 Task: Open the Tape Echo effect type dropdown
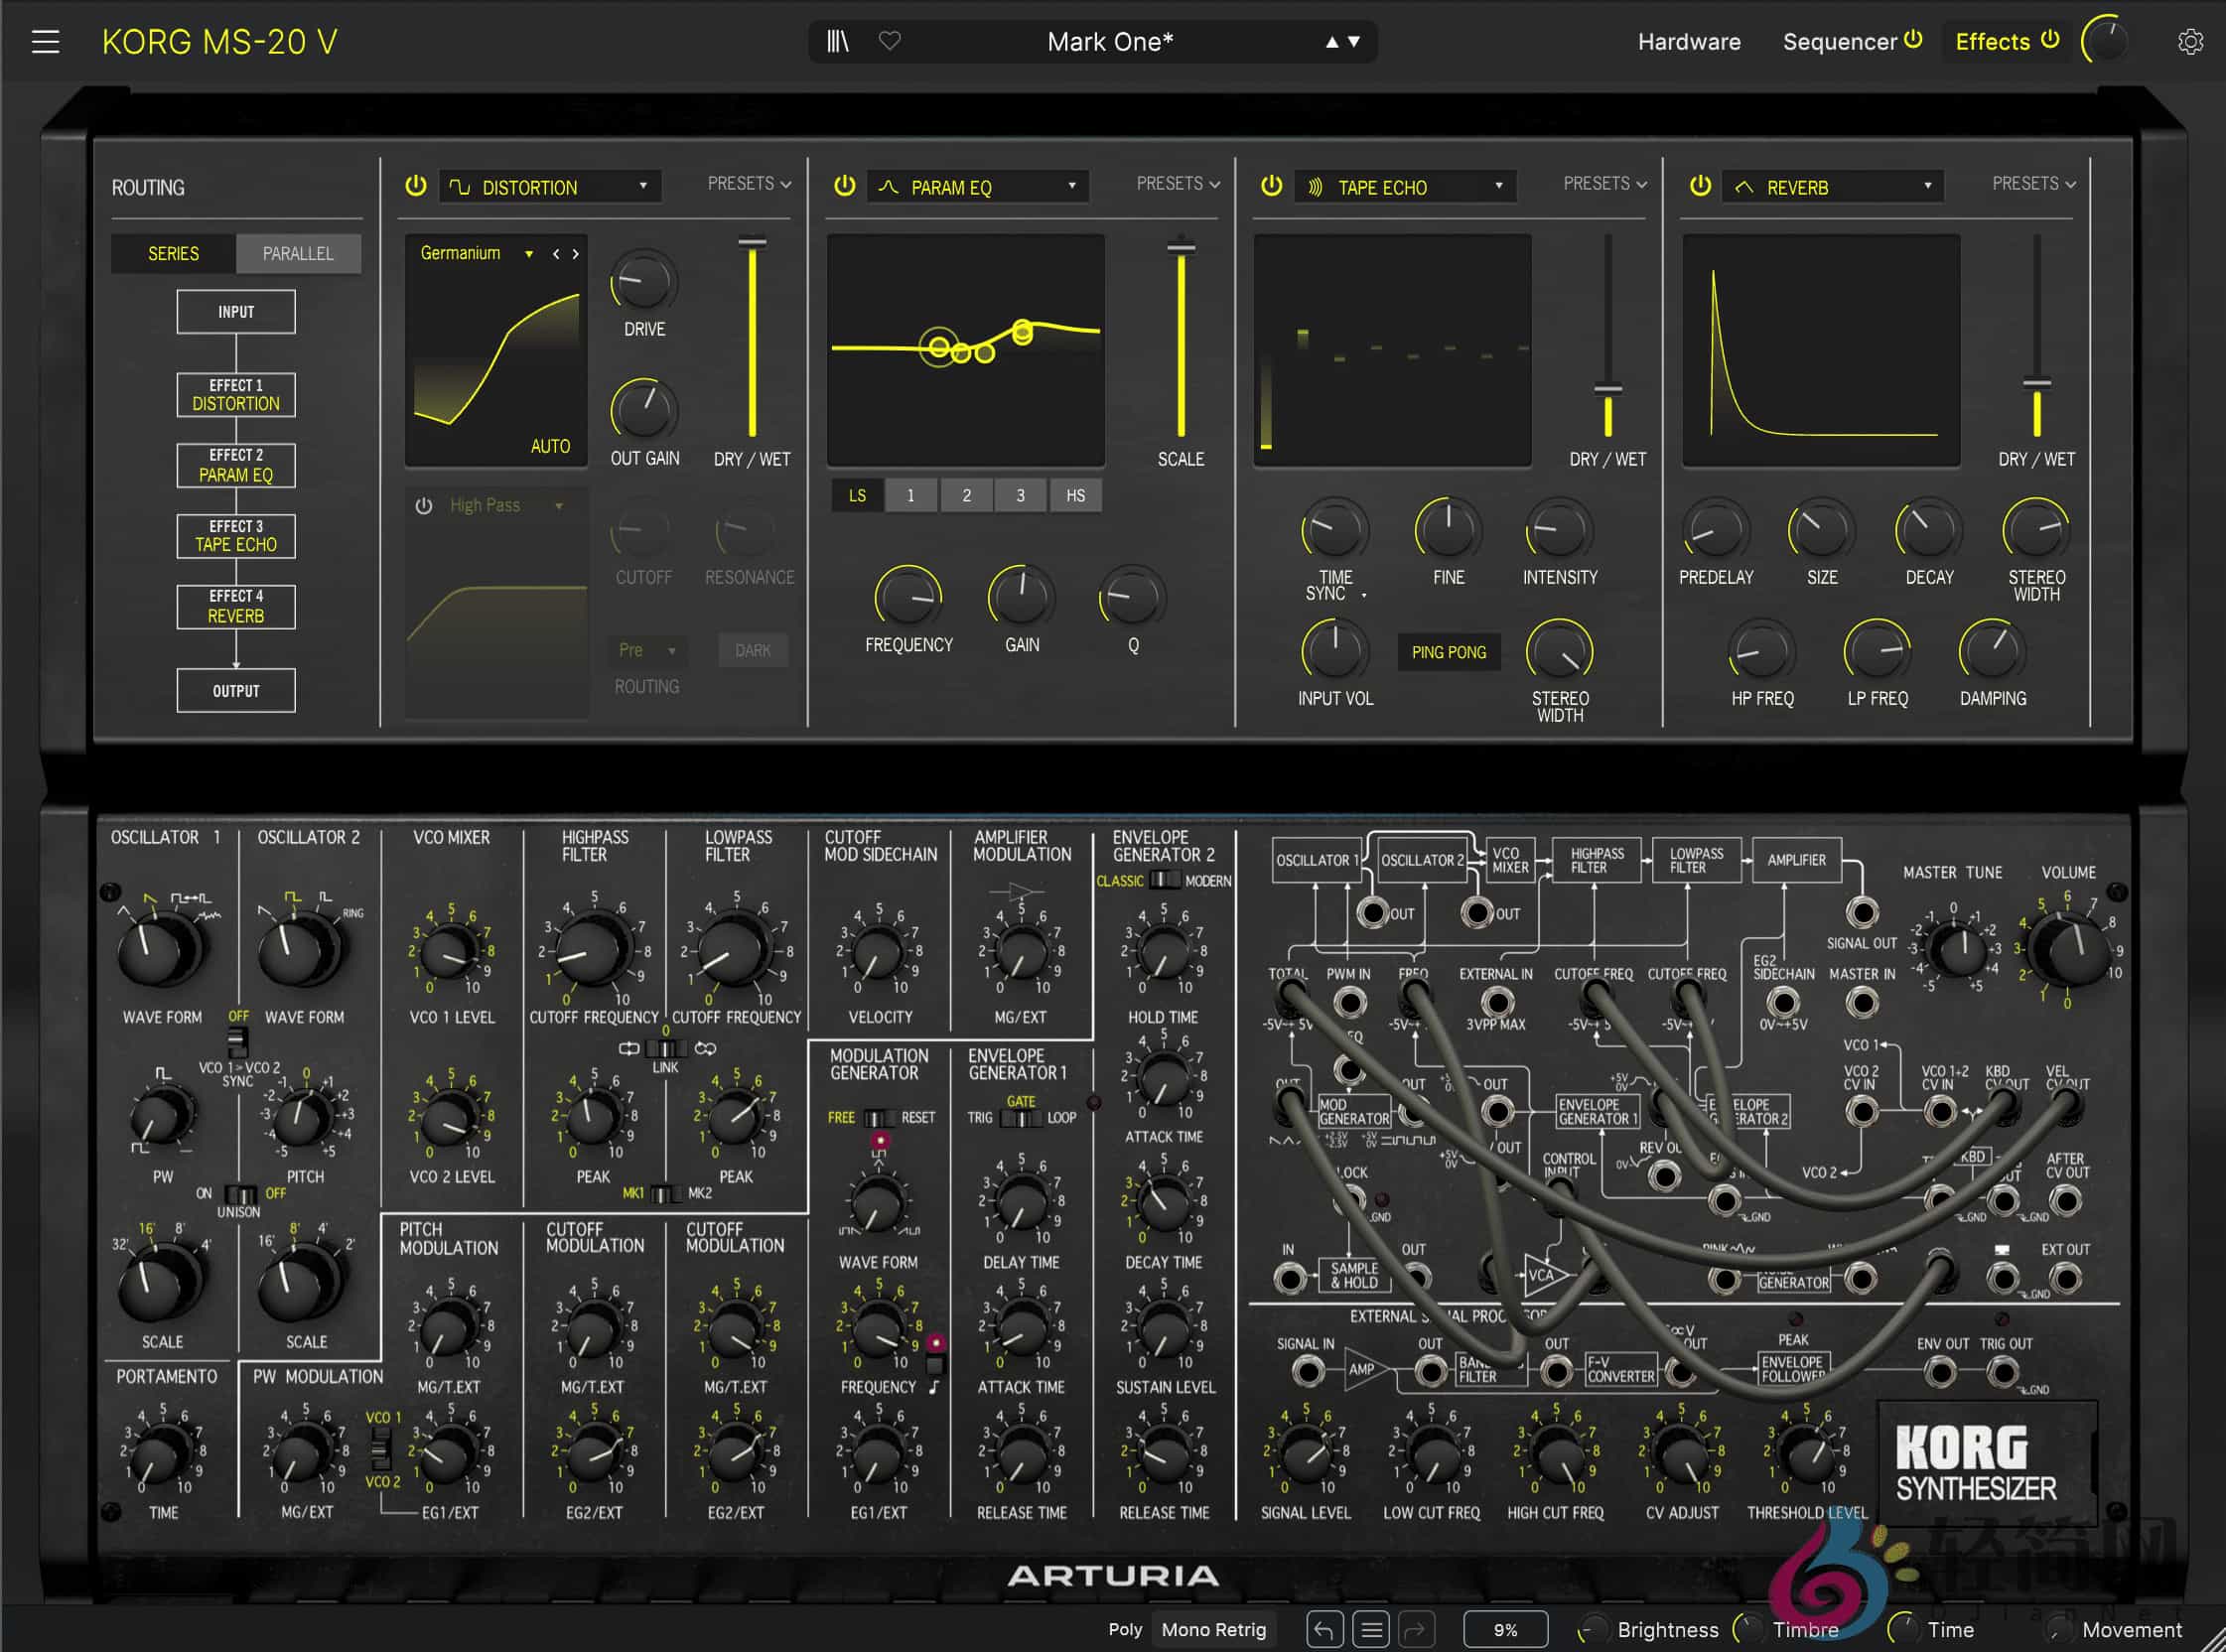pos(1405,187)
